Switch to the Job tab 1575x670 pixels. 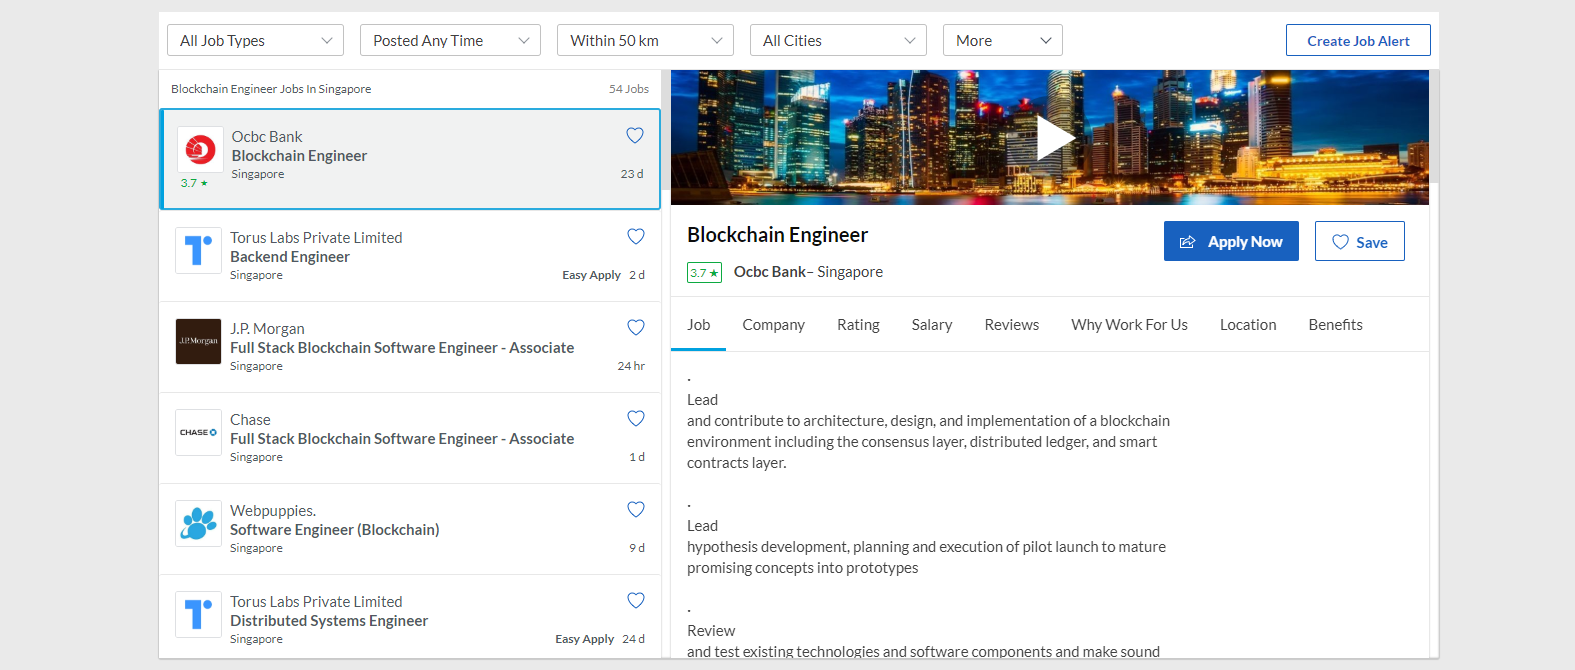click(698, 324)
